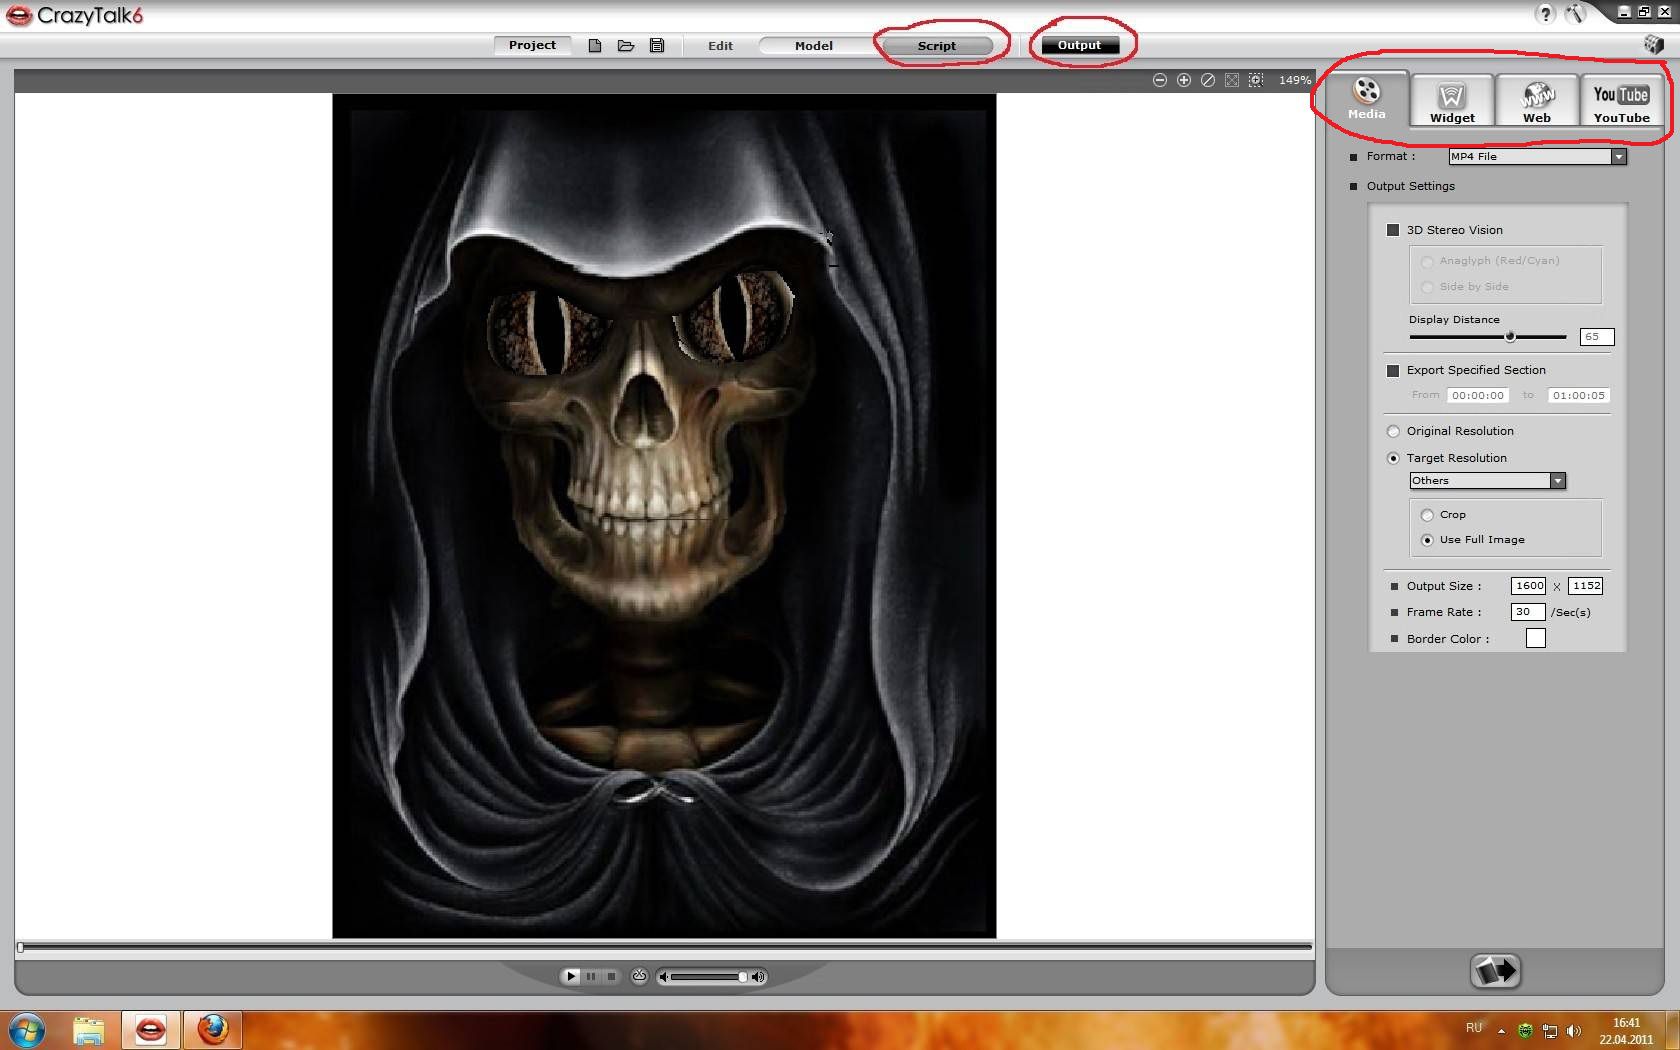Click the From time field 00:00:00
The width and height of the screenshot is (1680, 1050).
pyautogui.click(x=1477, y=396)
